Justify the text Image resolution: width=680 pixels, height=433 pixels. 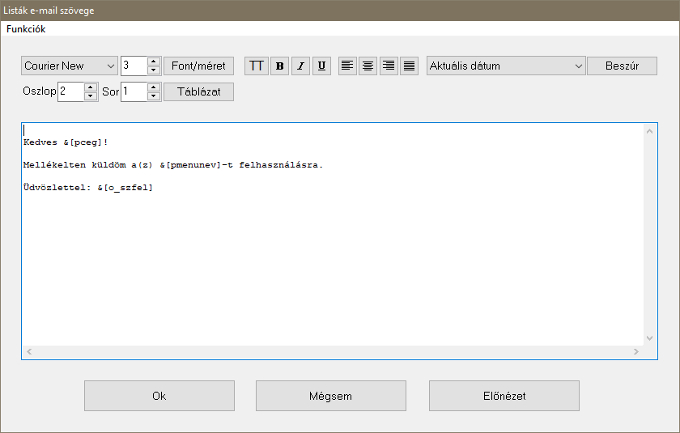click(x=409, y=66)
